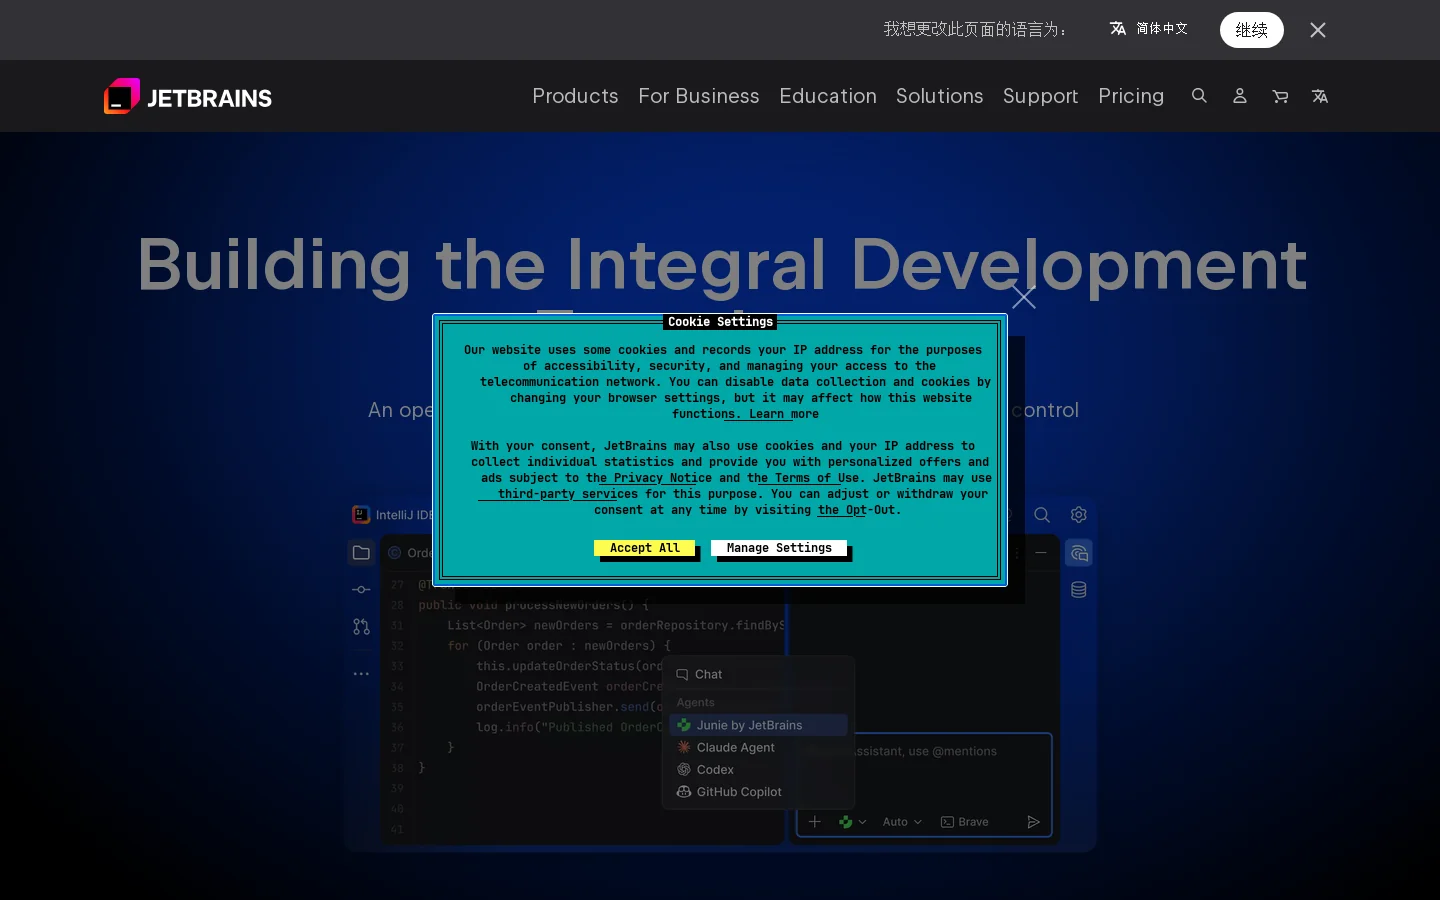Click the More tools ellipsis in IDE sidebar
The image size is (1440, 900).
click(x=361, y=674)
